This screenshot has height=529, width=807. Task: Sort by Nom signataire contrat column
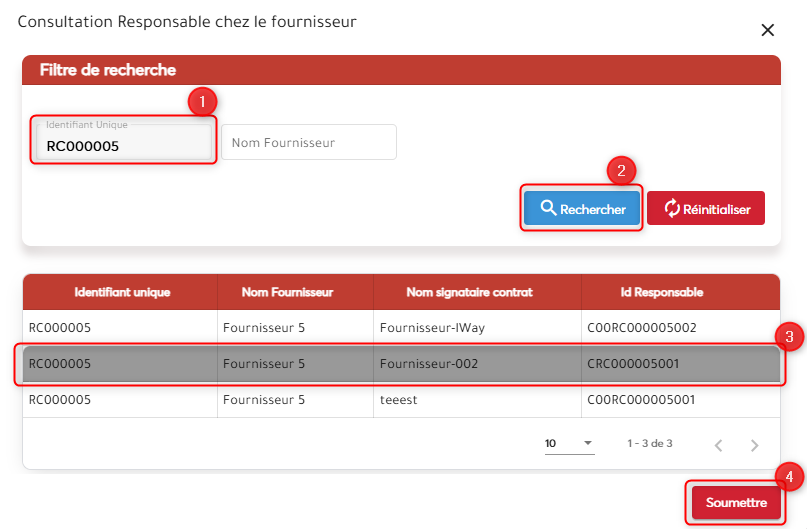(x=470, y=292)
